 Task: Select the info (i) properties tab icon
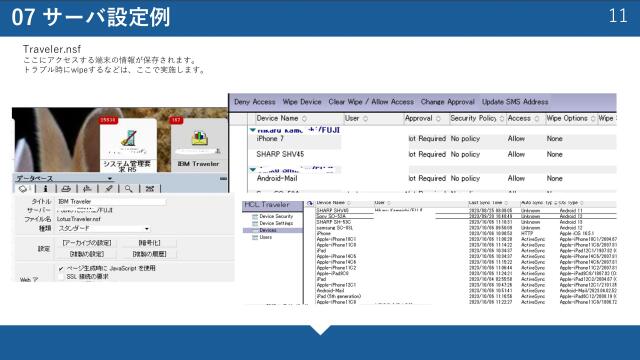[x=45, y=189]
